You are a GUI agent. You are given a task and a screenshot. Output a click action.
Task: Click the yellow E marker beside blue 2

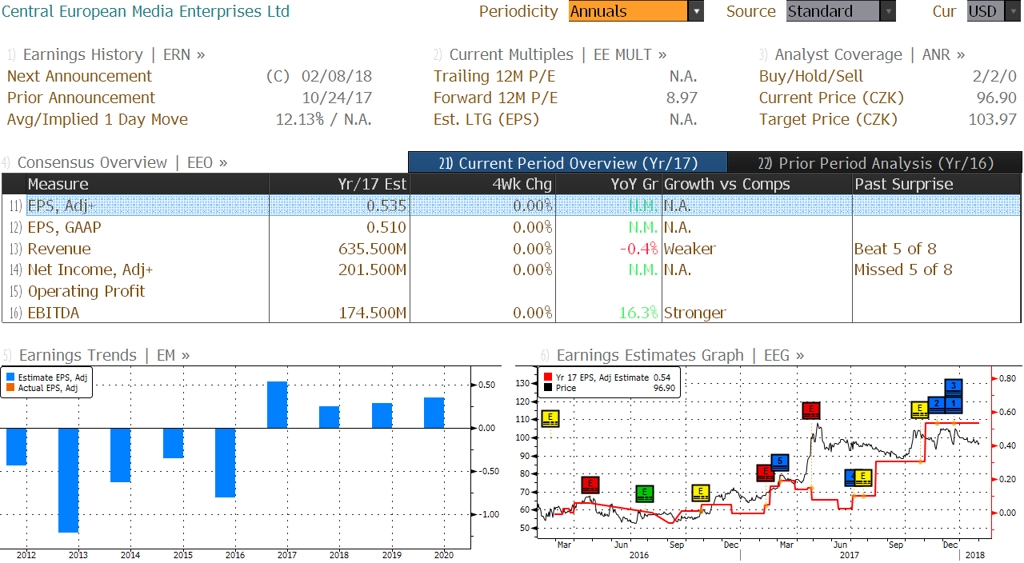click(x=920, y=410)
